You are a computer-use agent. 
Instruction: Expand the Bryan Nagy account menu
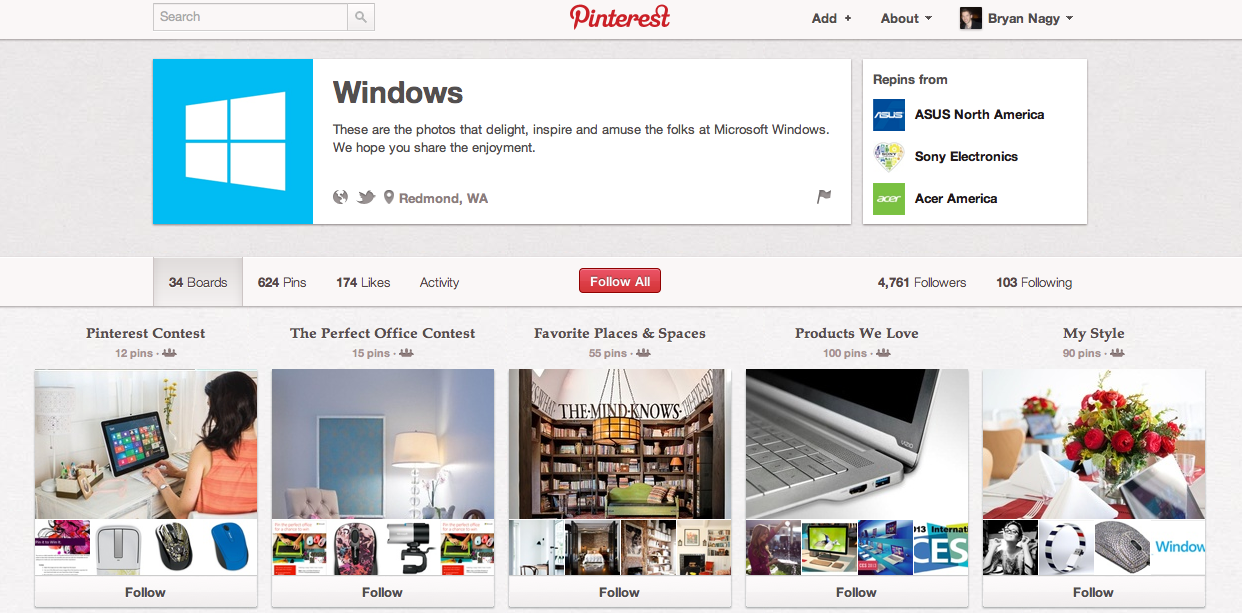(x=1017, y=18)
